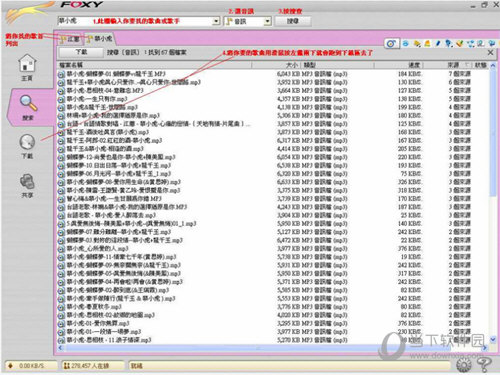This screenshot has width=500, height=375.
Task: Click the 6,472 KB size cell
Action: tap(288, 240)
